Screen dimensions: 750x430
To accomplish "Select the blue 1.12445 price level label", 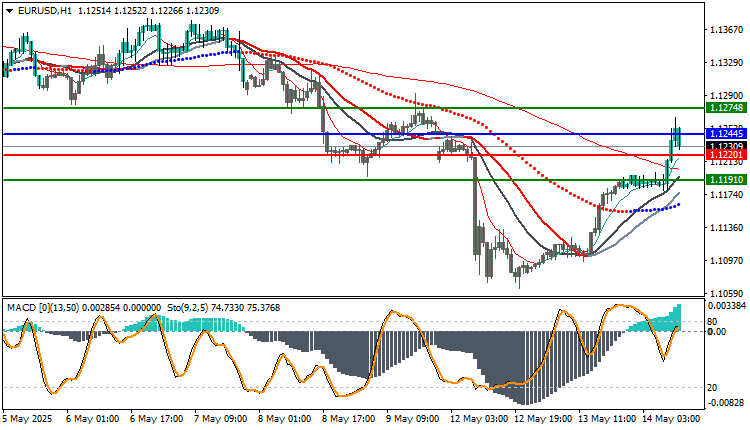I will coord(726,133).
